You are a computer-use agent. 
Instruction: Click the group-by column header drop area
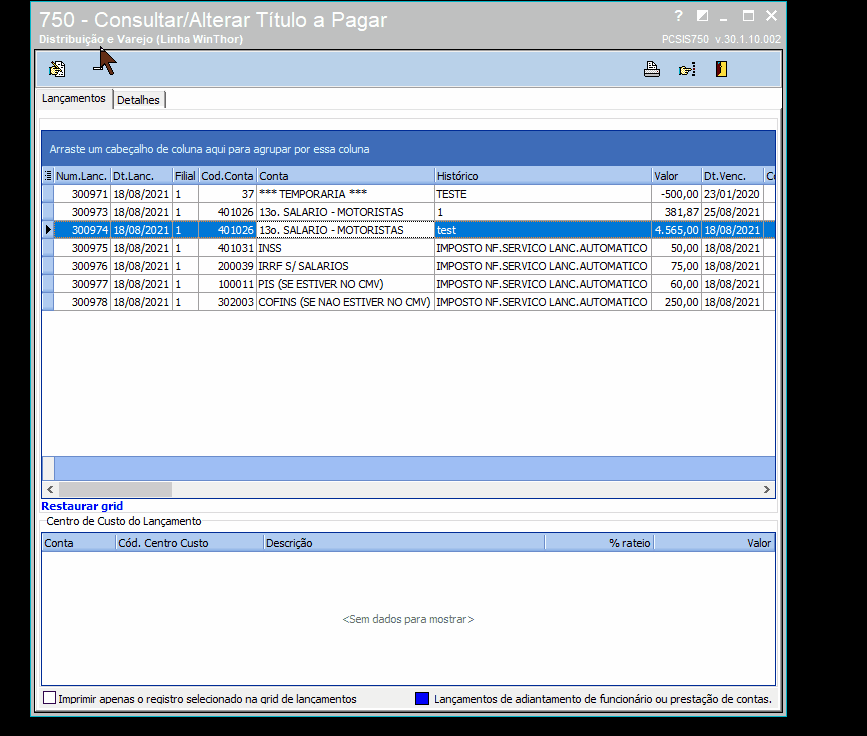(408, 149)
